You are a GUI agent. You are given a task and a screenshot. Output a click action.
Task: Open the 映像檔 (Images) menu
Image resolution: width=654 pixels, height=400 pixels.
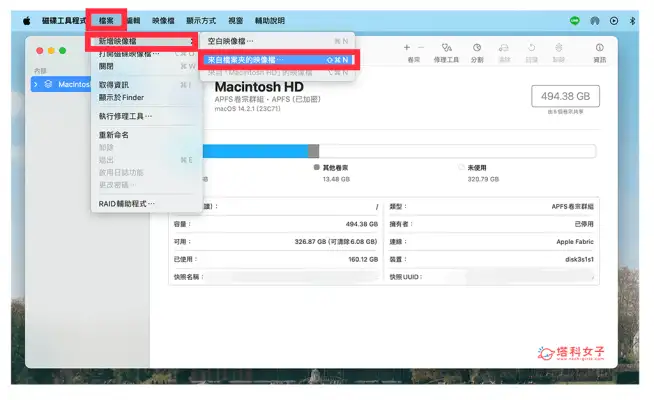point(163,21)
